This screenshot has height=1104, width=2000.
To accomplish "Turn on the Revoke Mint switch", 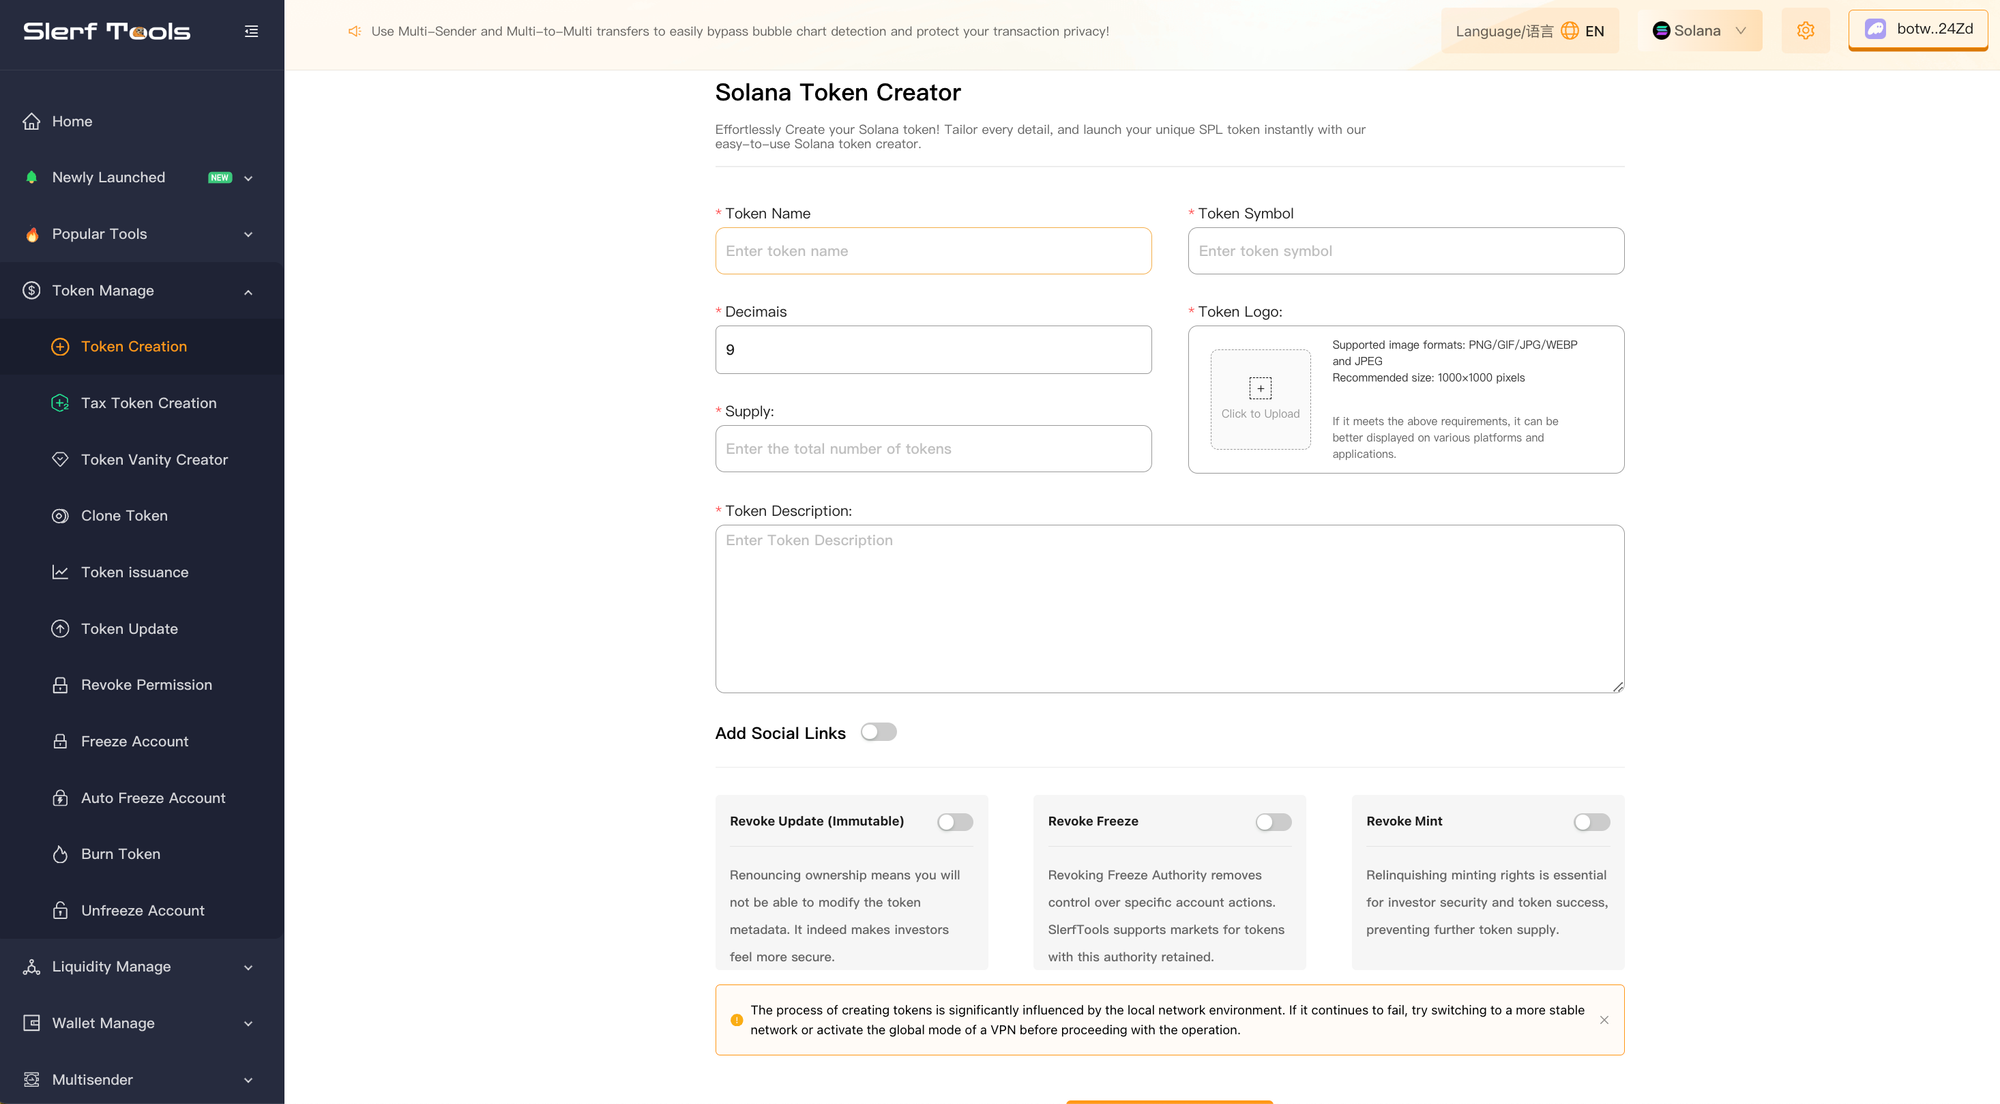I will point(1591,822).
